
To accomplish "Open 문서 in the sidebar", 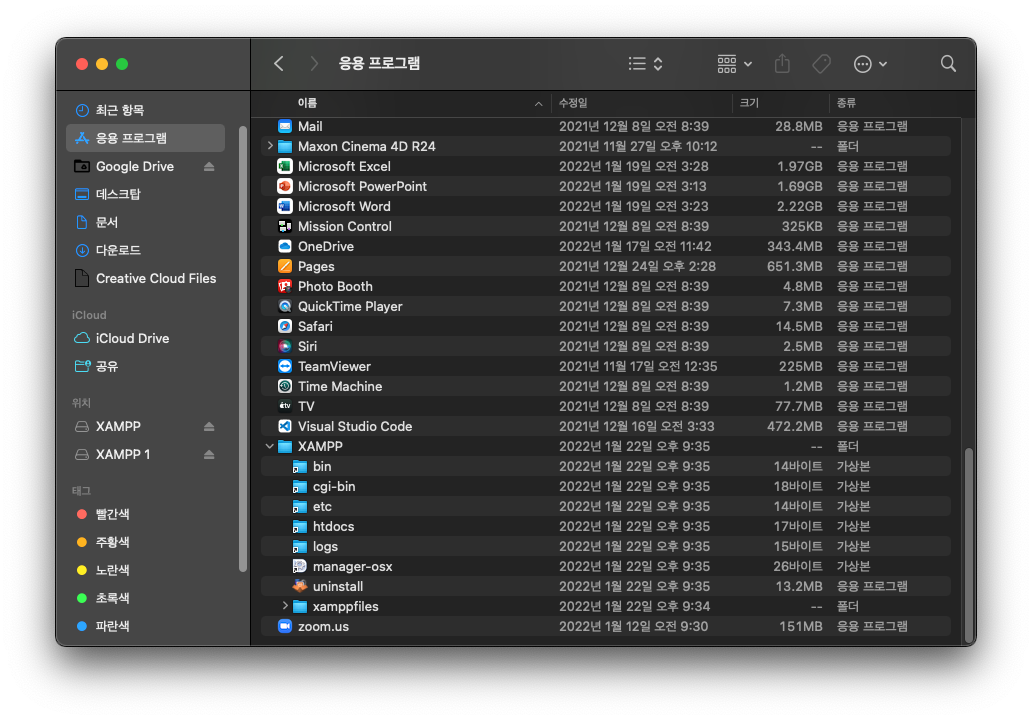I will [145, 222].
